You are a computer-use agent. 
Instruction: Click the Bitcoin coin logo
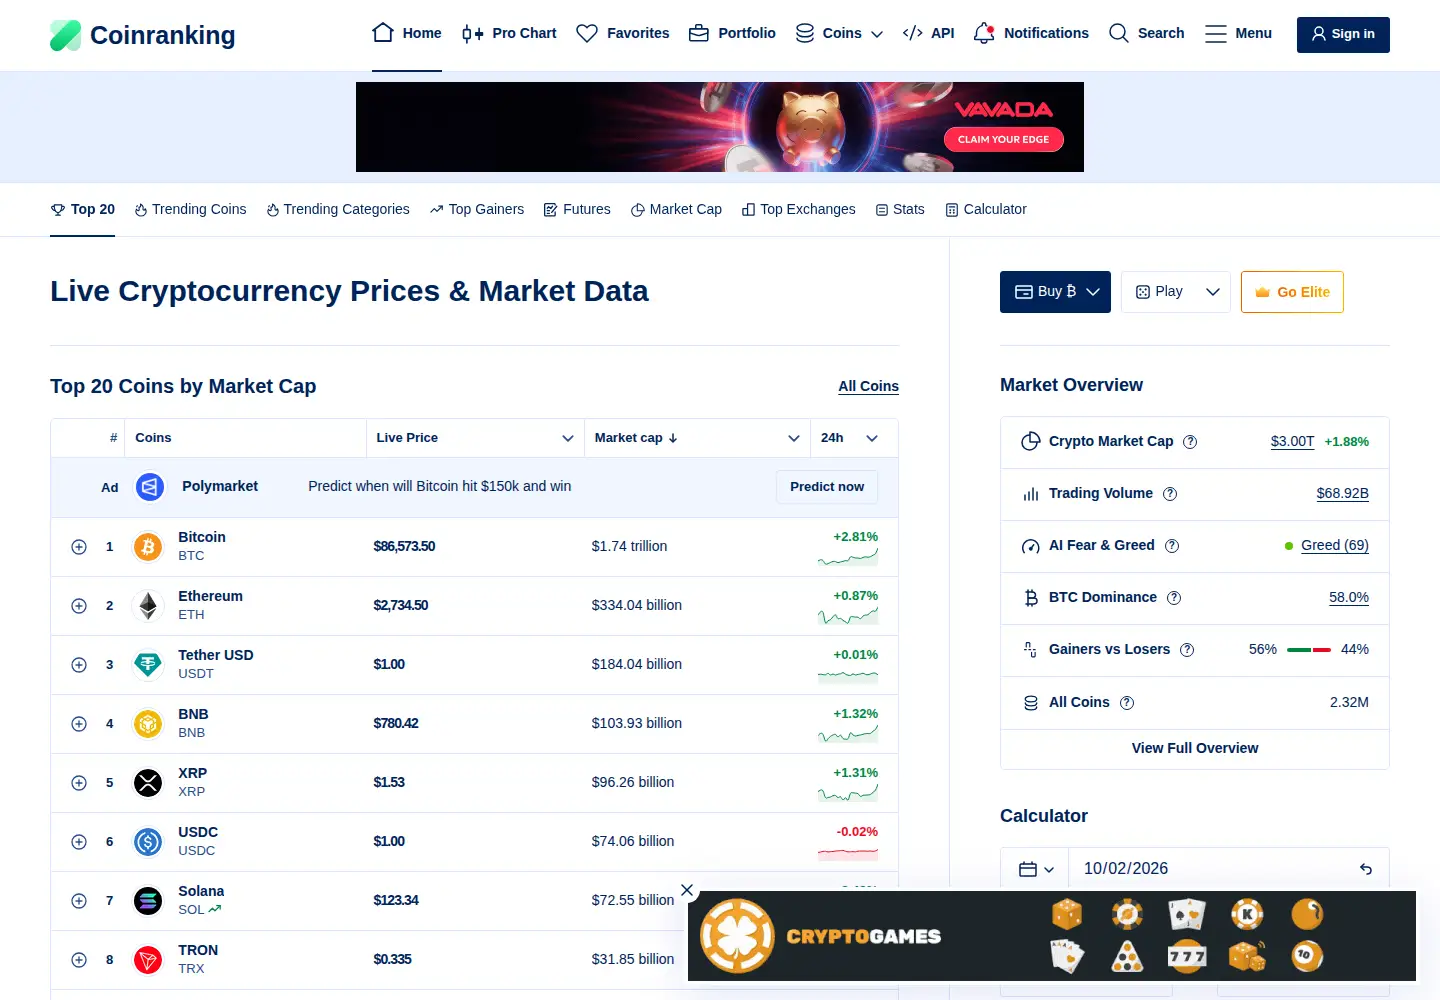(x=148, y=547)
